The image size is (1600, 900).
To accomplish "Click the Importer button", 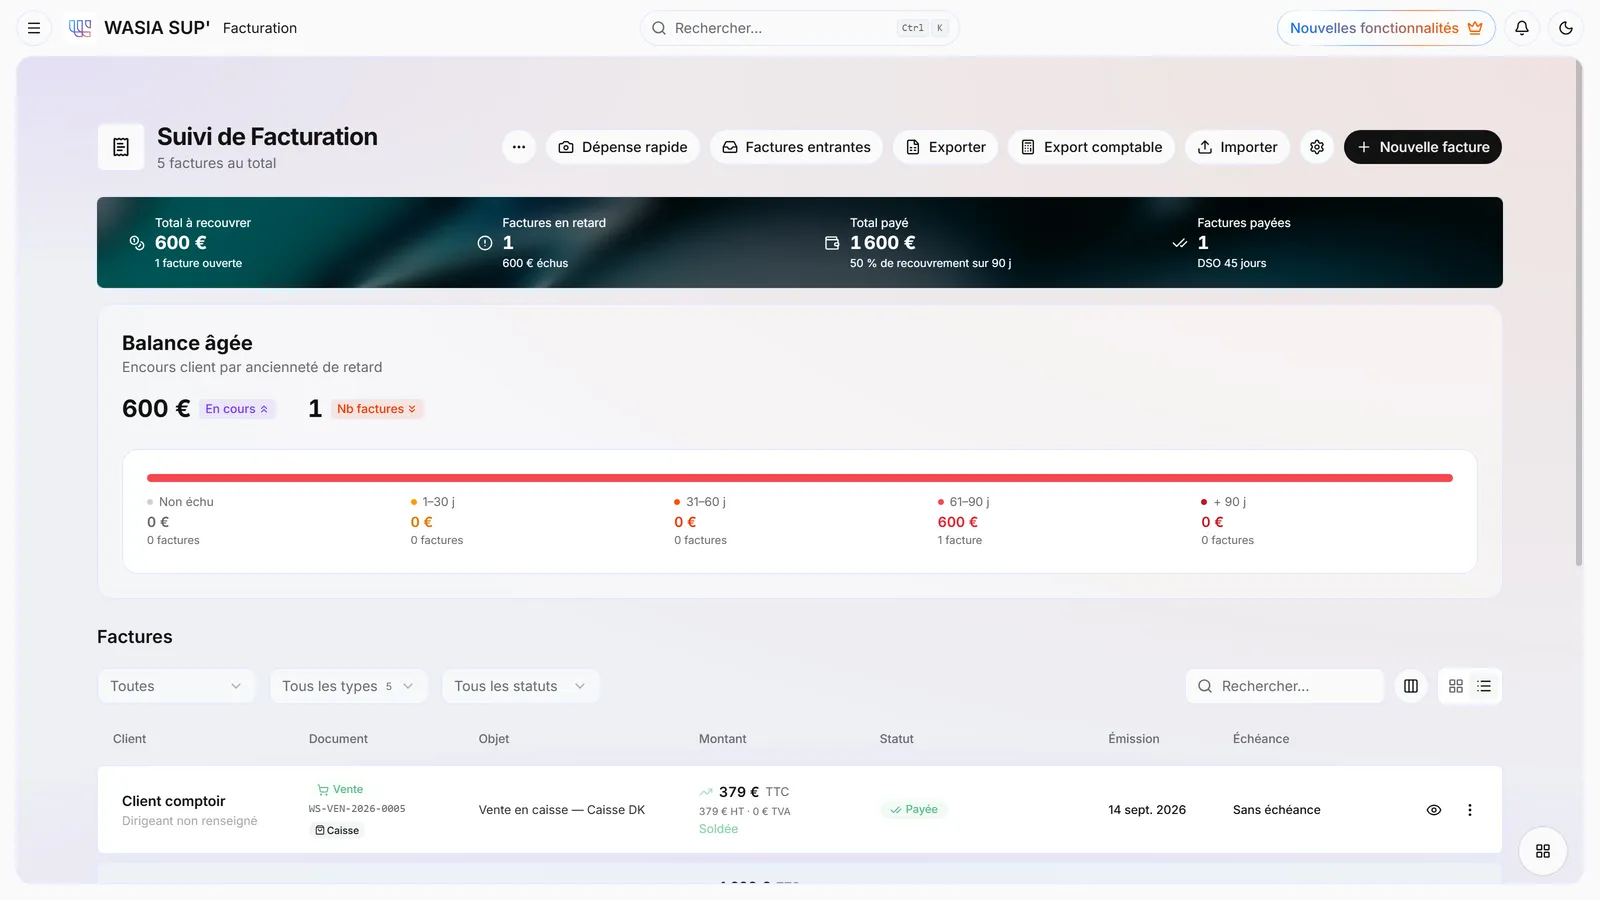I will pyautogui.click(x=1238, y=147).
